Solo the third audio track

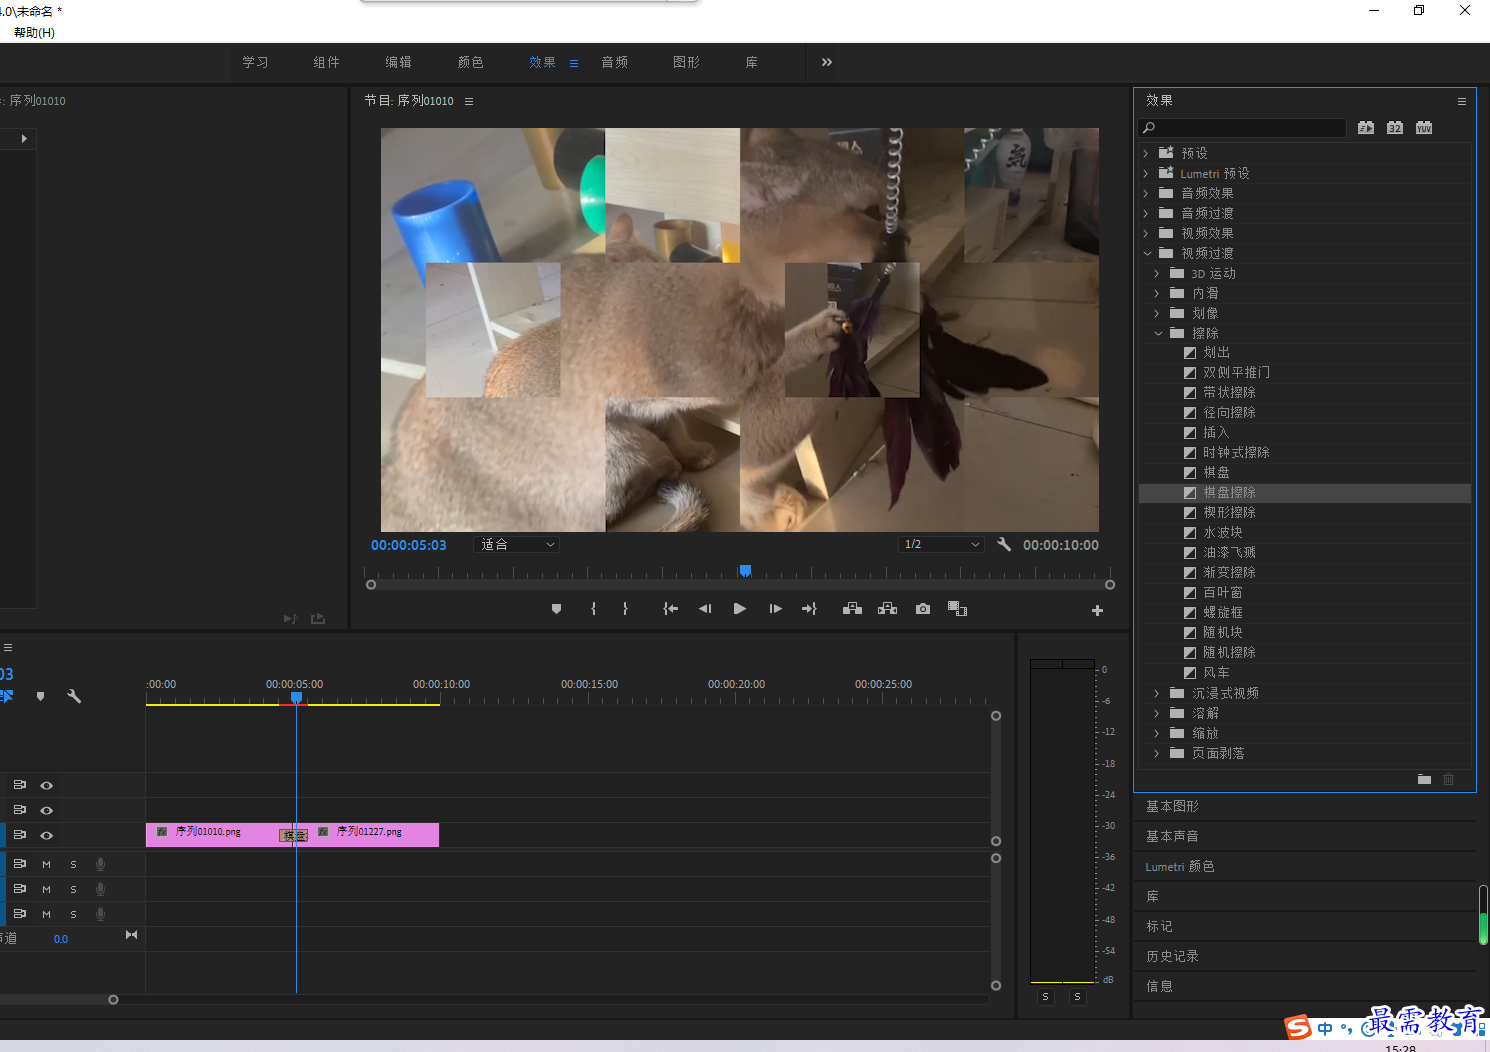coord(73,914)
